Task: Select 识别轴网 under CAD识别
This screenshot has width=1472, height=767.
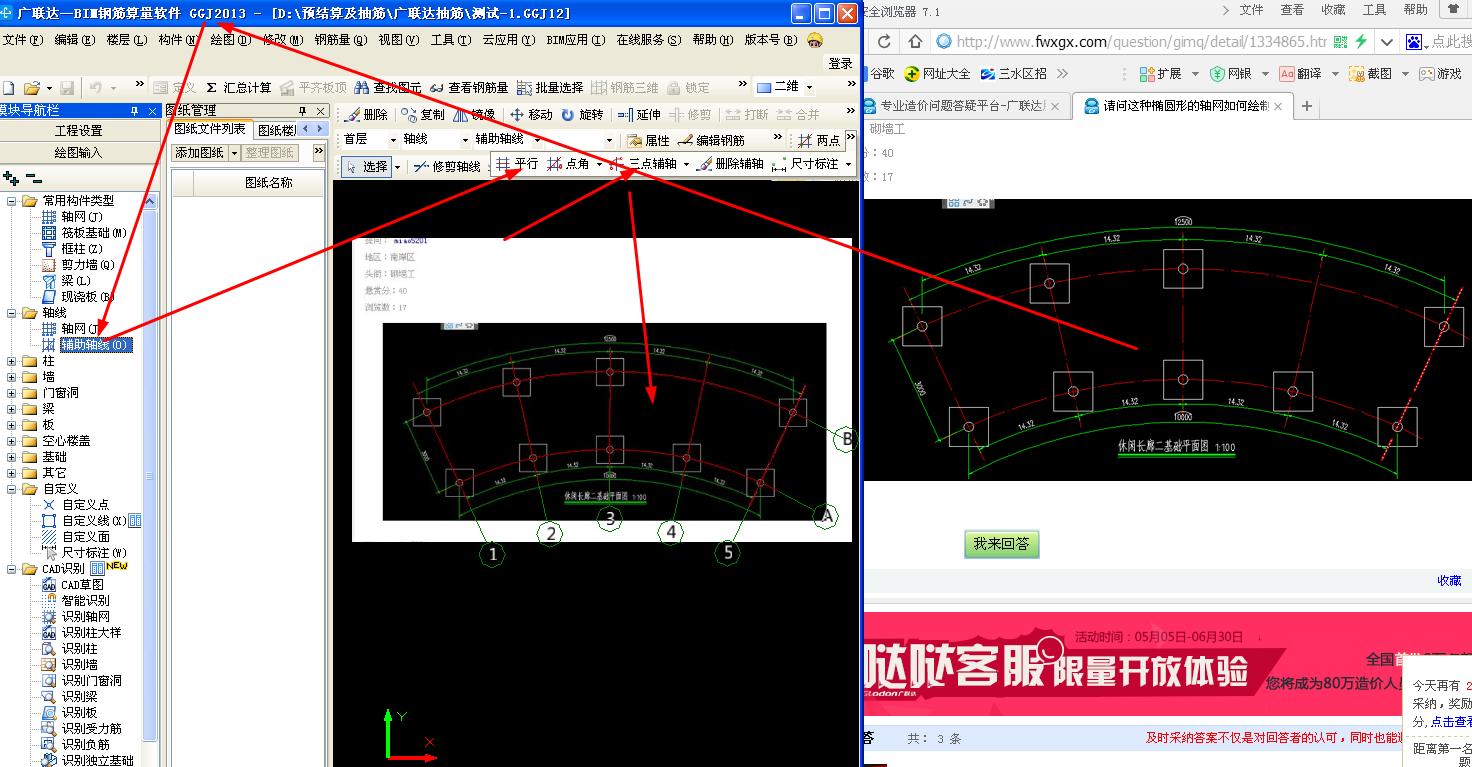Action: point(85,617)
